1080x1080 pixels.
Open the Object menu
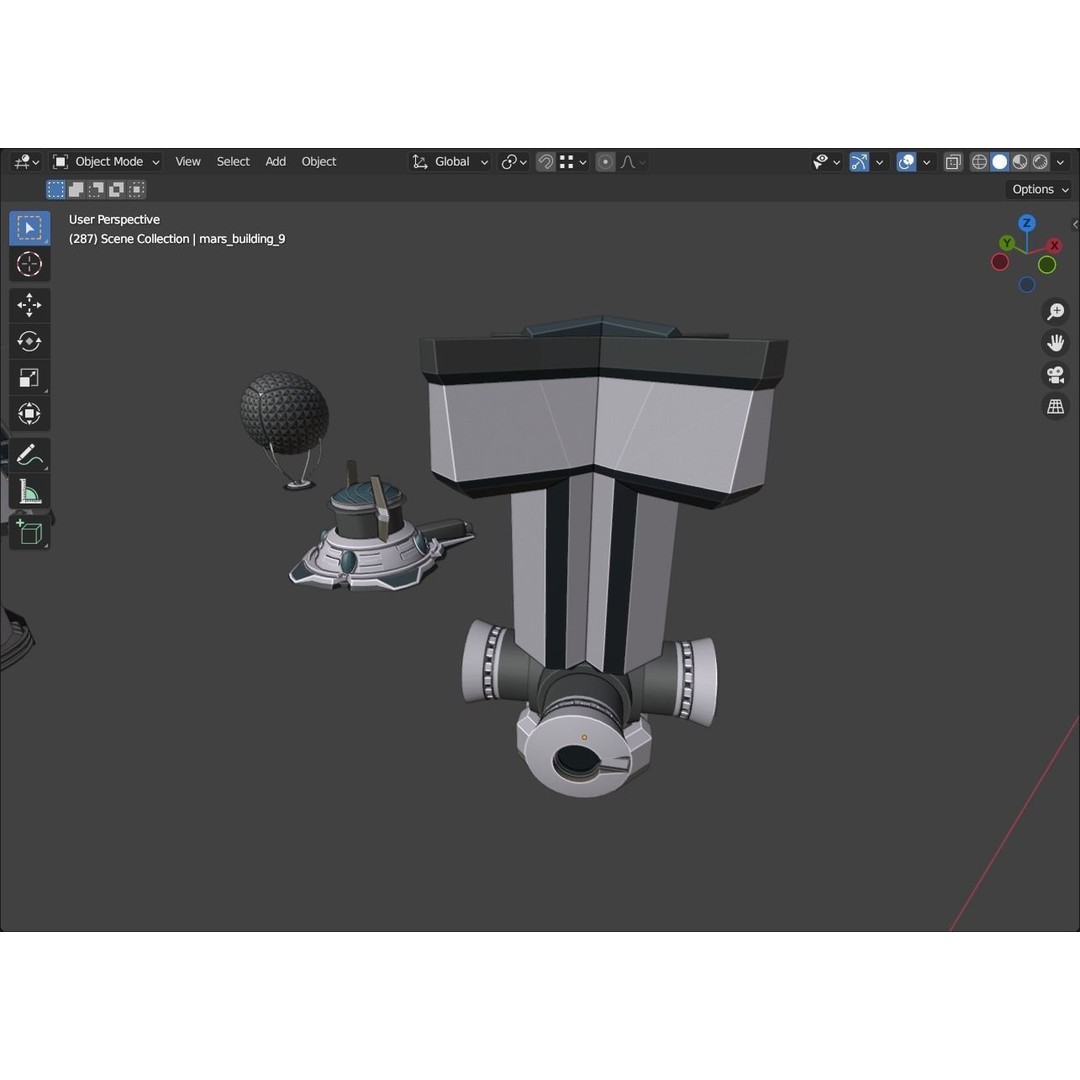(x=318, y=161)
